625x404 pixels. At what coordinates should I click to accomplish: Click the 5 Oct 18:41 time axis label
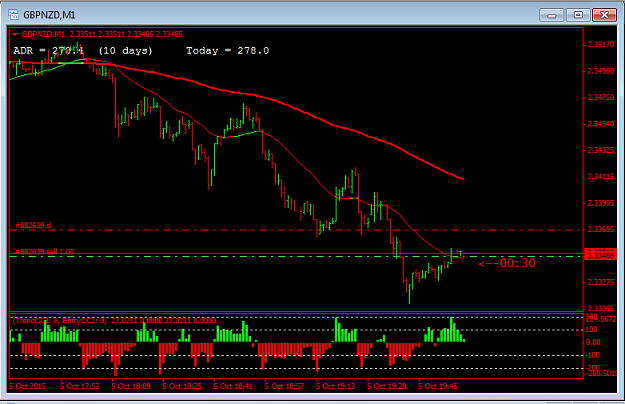pos(233,386)
